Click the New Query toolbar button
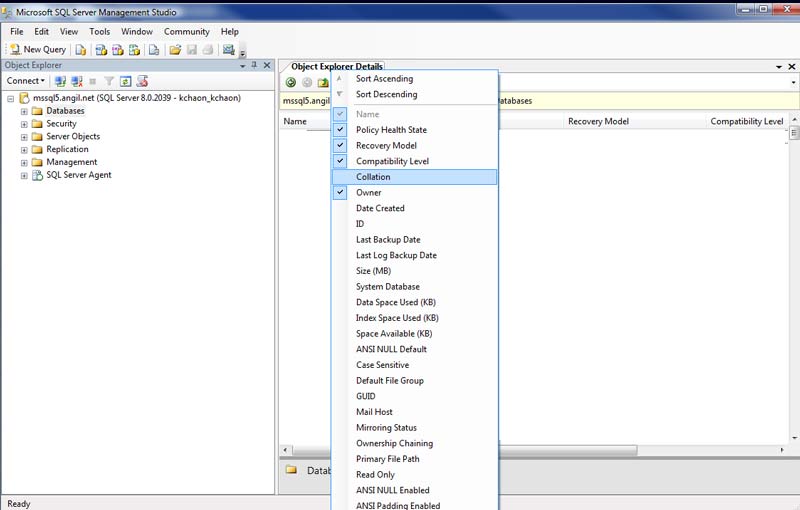 [38, 49]
